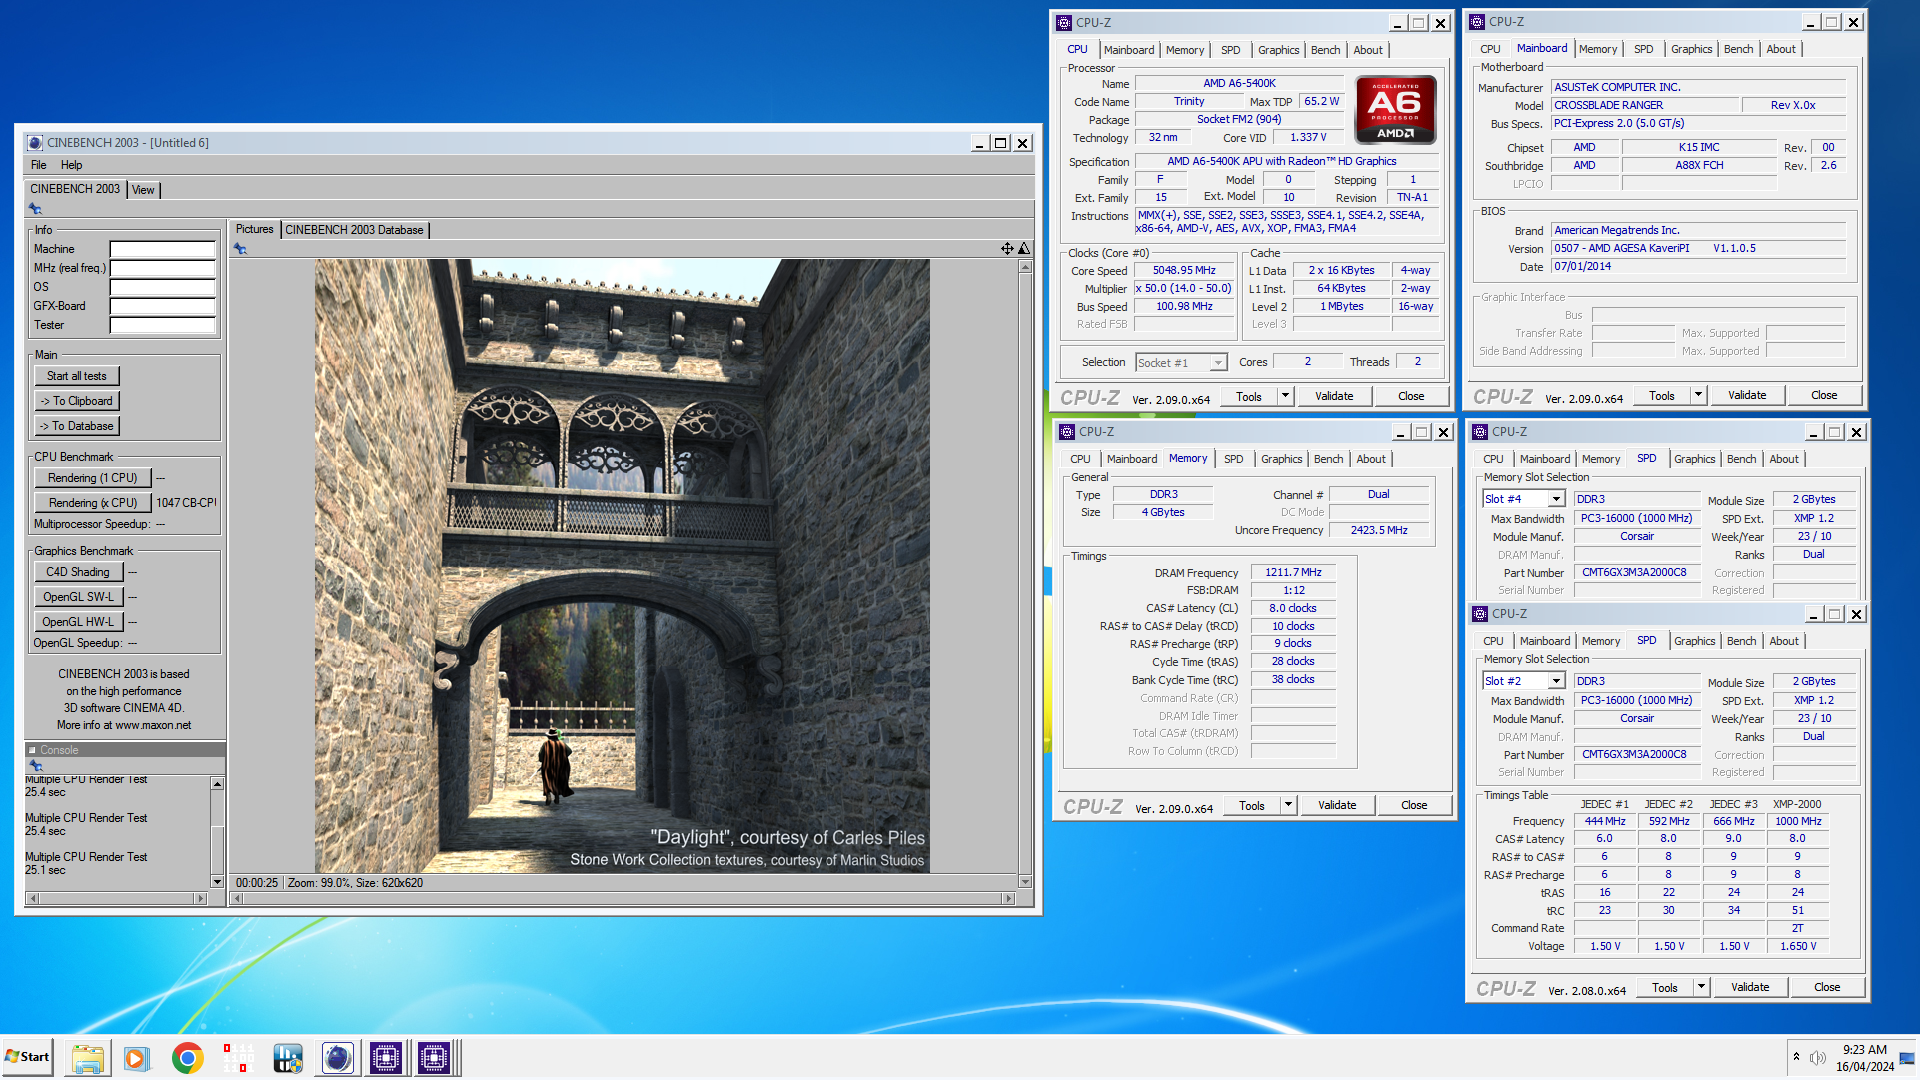Expand Tools arrow in CPU-Z processor window
Viewport: 1920px width, 1080px height.
point(1285,396)
